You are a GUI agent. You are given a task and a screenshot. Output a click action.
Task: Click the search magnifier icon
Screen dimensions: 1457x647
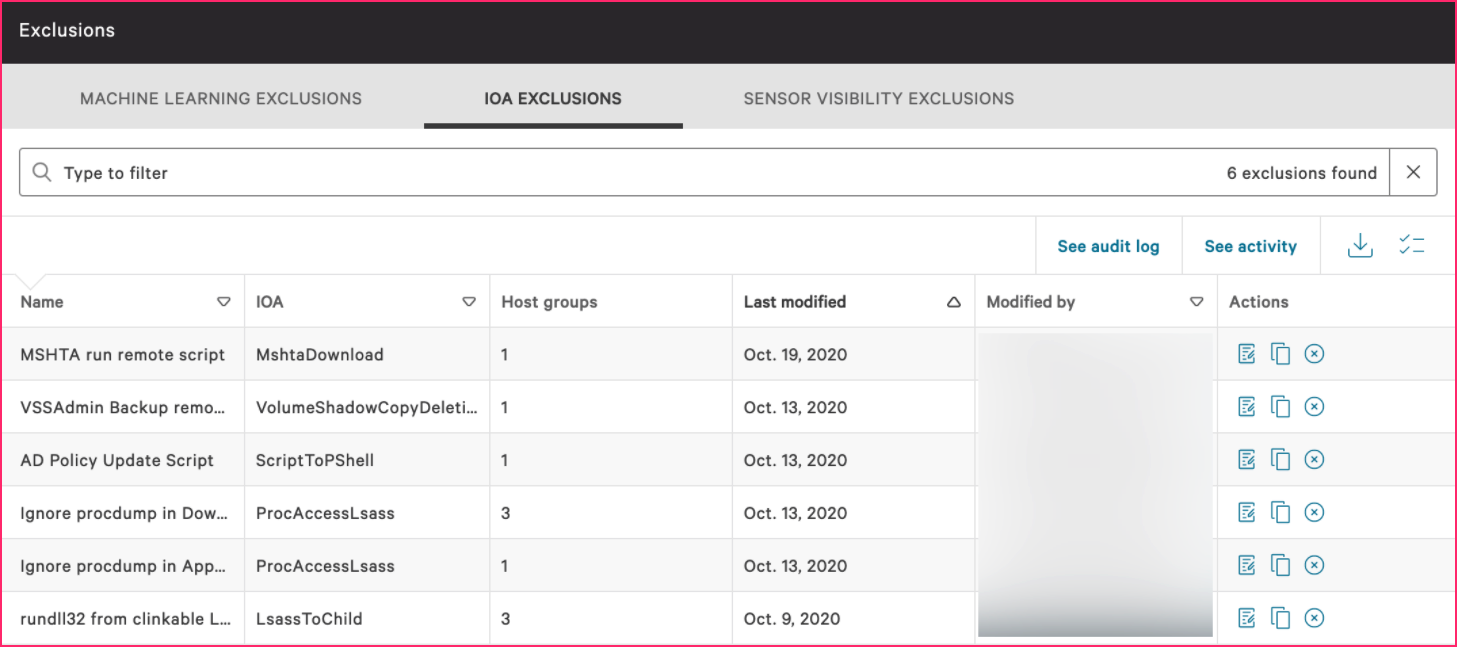click(42, 172)
